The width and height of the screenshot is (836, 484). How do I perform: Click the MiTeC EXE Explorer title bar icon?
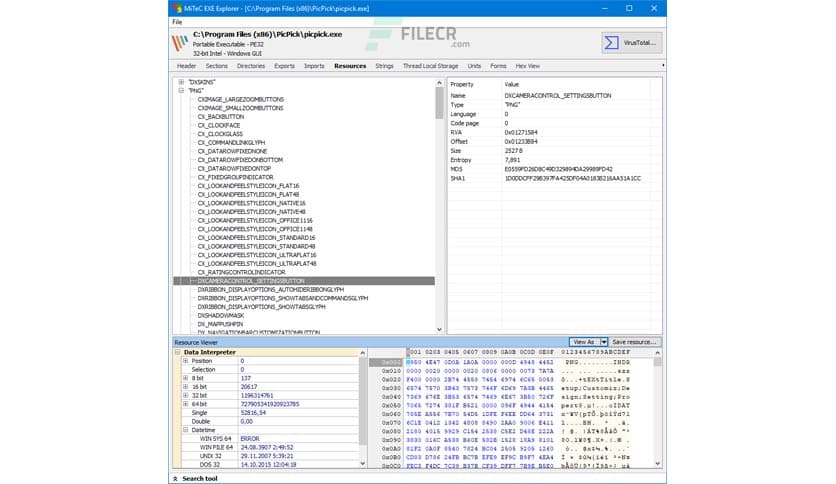click(x=177, y=8)
